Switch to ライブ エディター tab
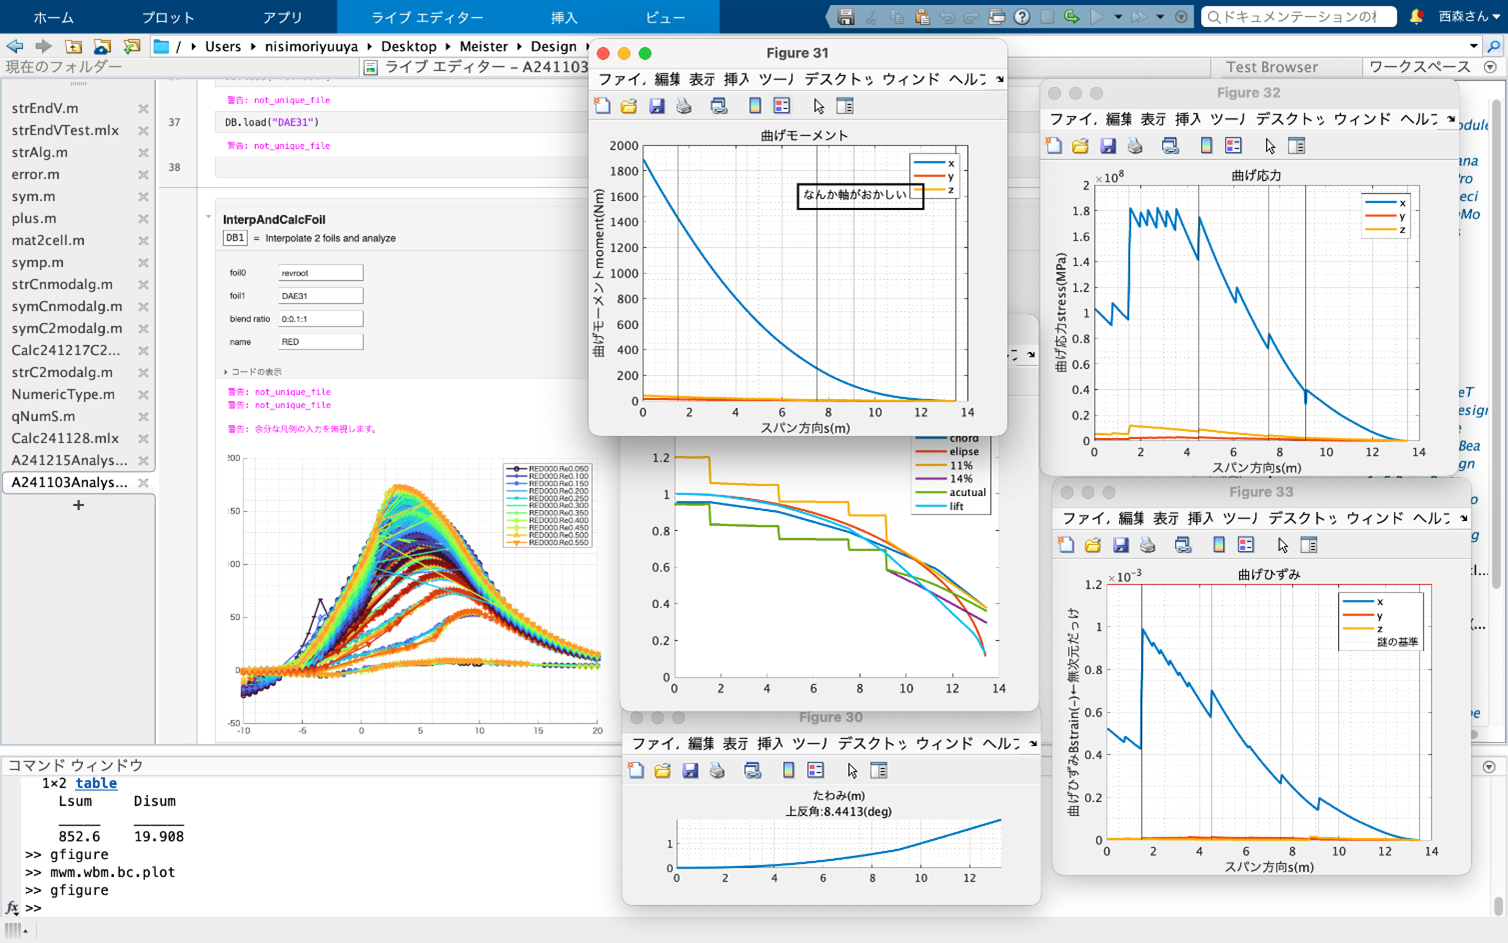The image size is (1508, 943). click(427, 17)
